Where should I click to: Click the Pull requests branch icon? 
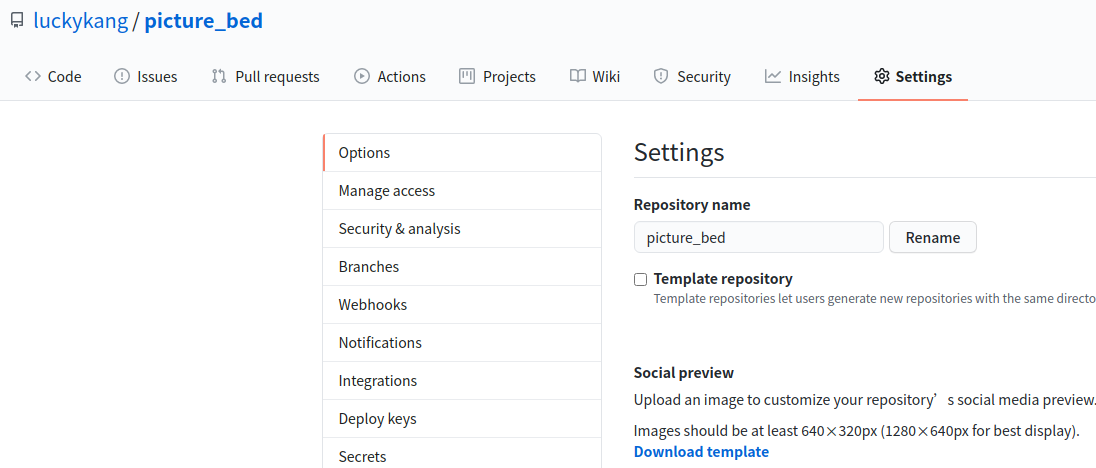[x=219, y=76]
